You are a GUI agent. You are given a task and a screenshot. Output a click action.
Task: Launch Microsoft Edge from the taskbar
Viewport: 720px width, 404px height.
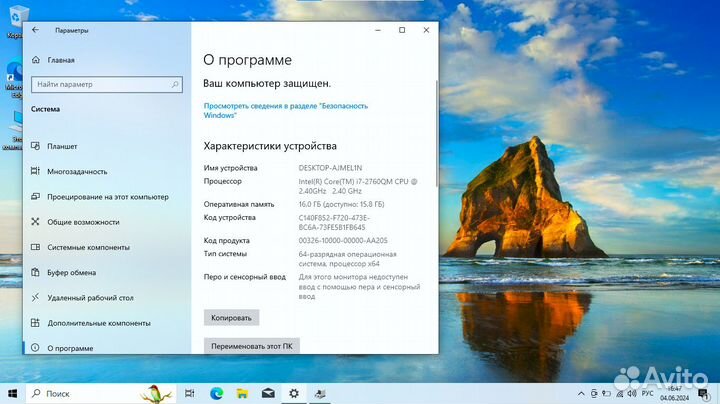click(x=216, y=393)
